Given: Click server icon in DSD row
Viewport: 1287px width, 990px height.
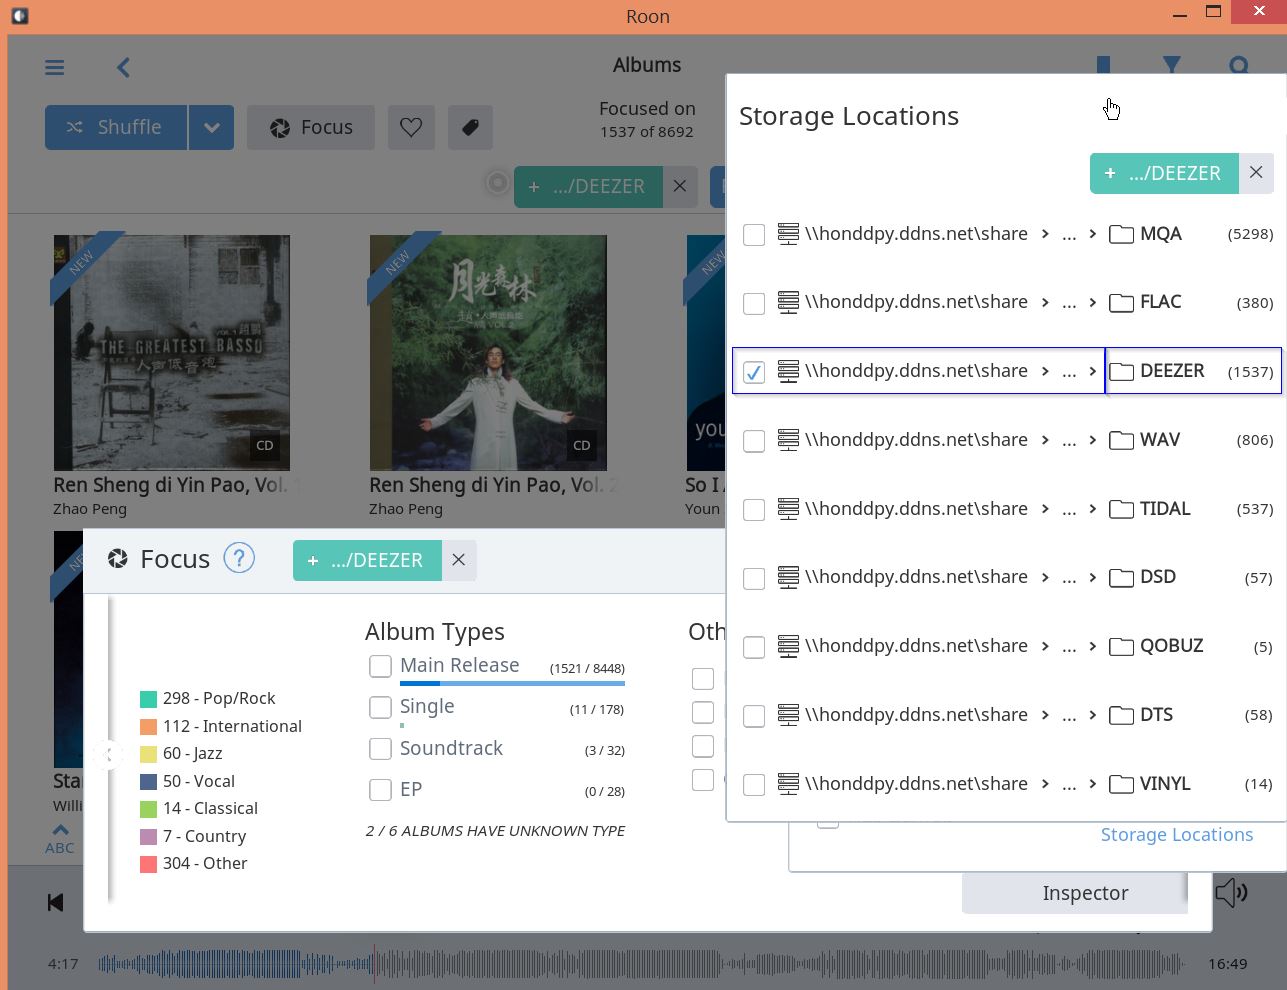Looking at the screenshot, I should coord(788,577).
